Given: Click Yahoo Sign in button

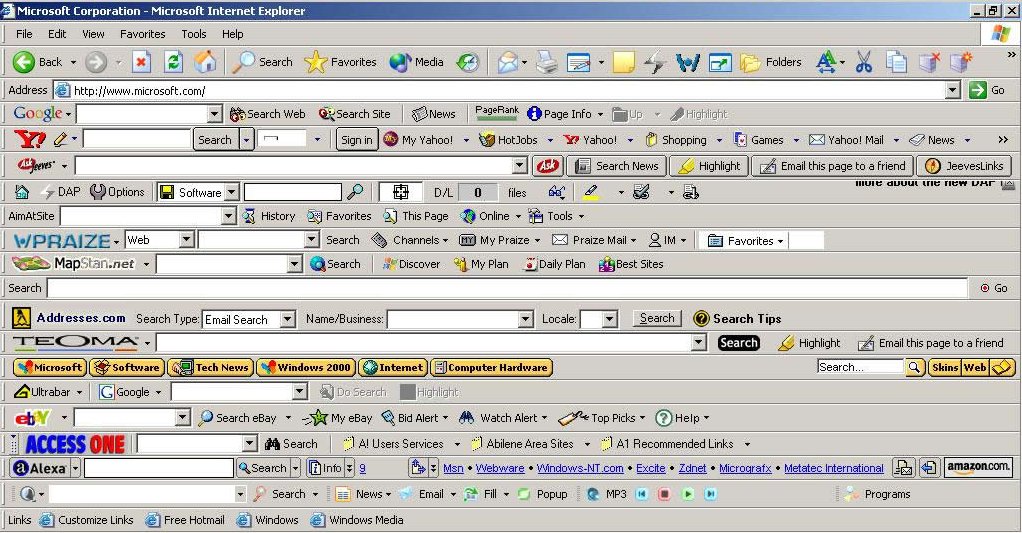Looking at the screenshot, I should click(x=357, y=139).
